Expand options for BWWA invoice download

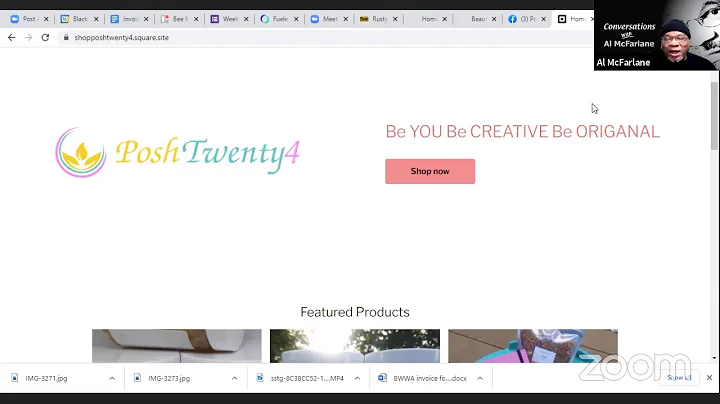point(480,378)
